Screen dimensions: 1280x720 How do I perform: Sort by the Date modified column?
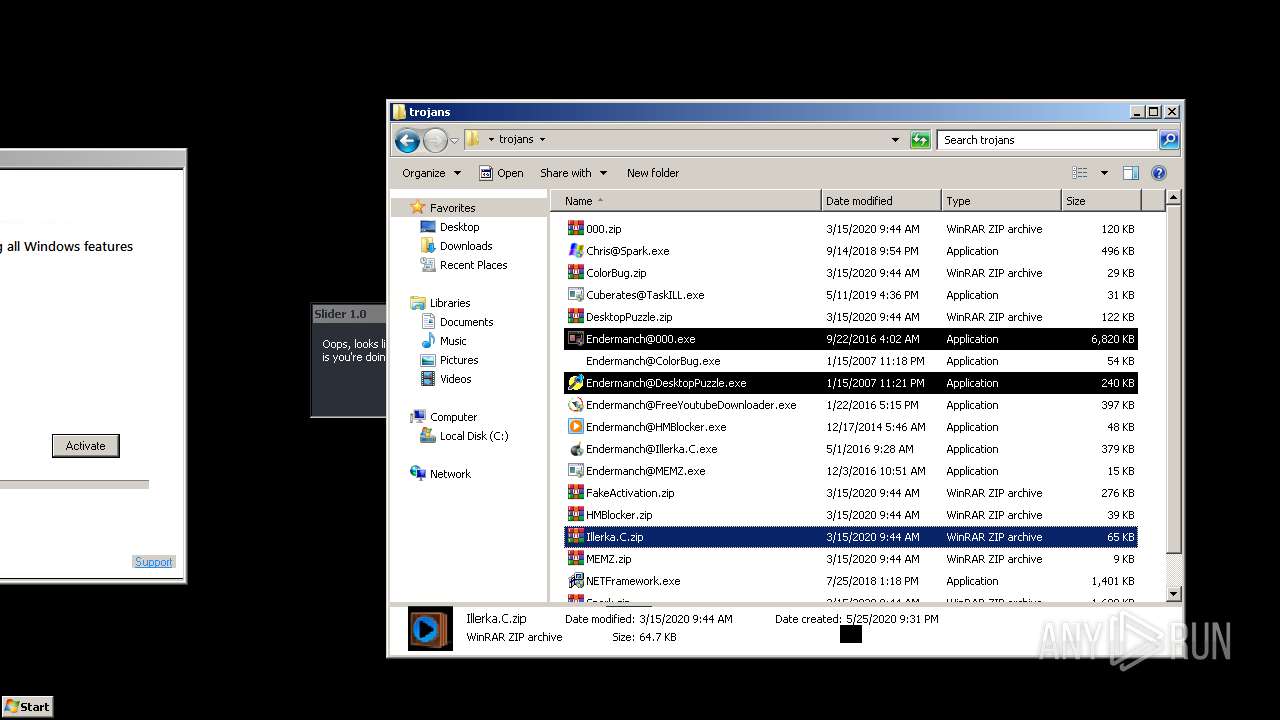point(880,201)
